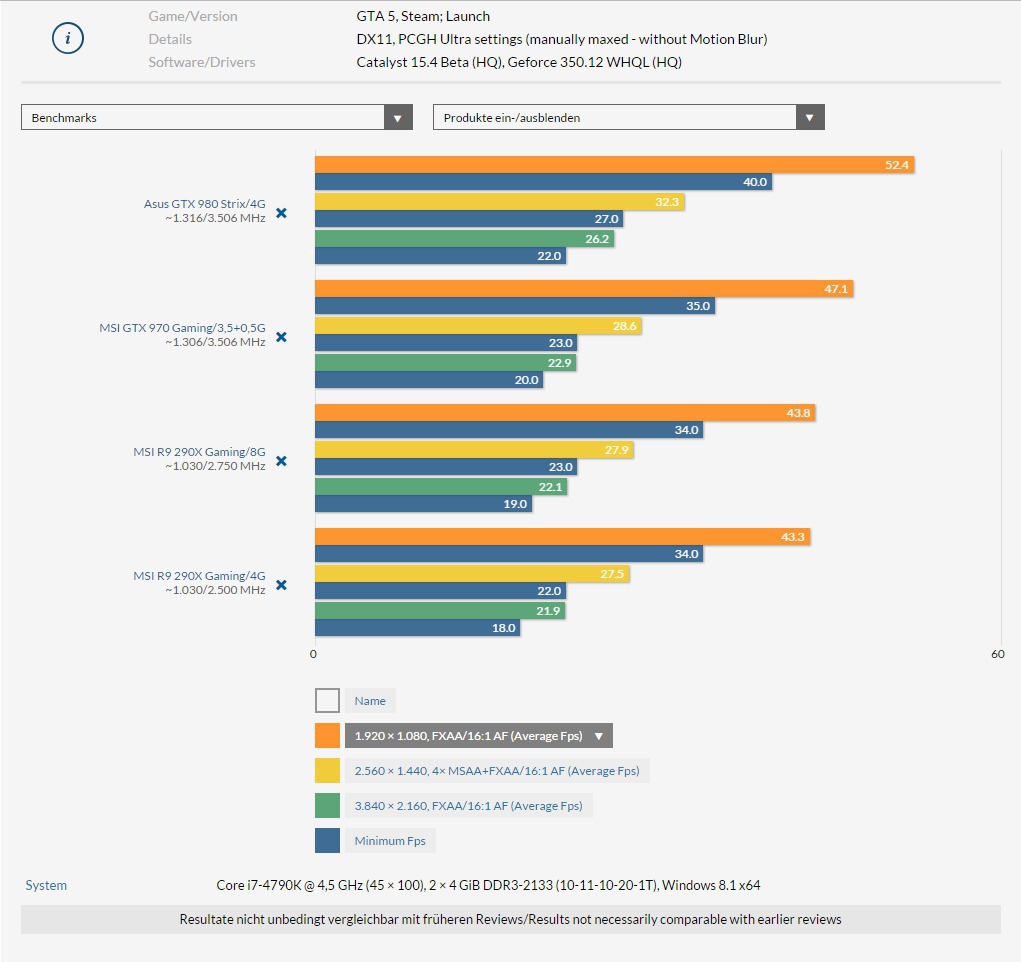Screen dimensions: 1021x962
Task: Click the ~1.316/3.506 MHz clock text
Action: click(x=216, y=218)
